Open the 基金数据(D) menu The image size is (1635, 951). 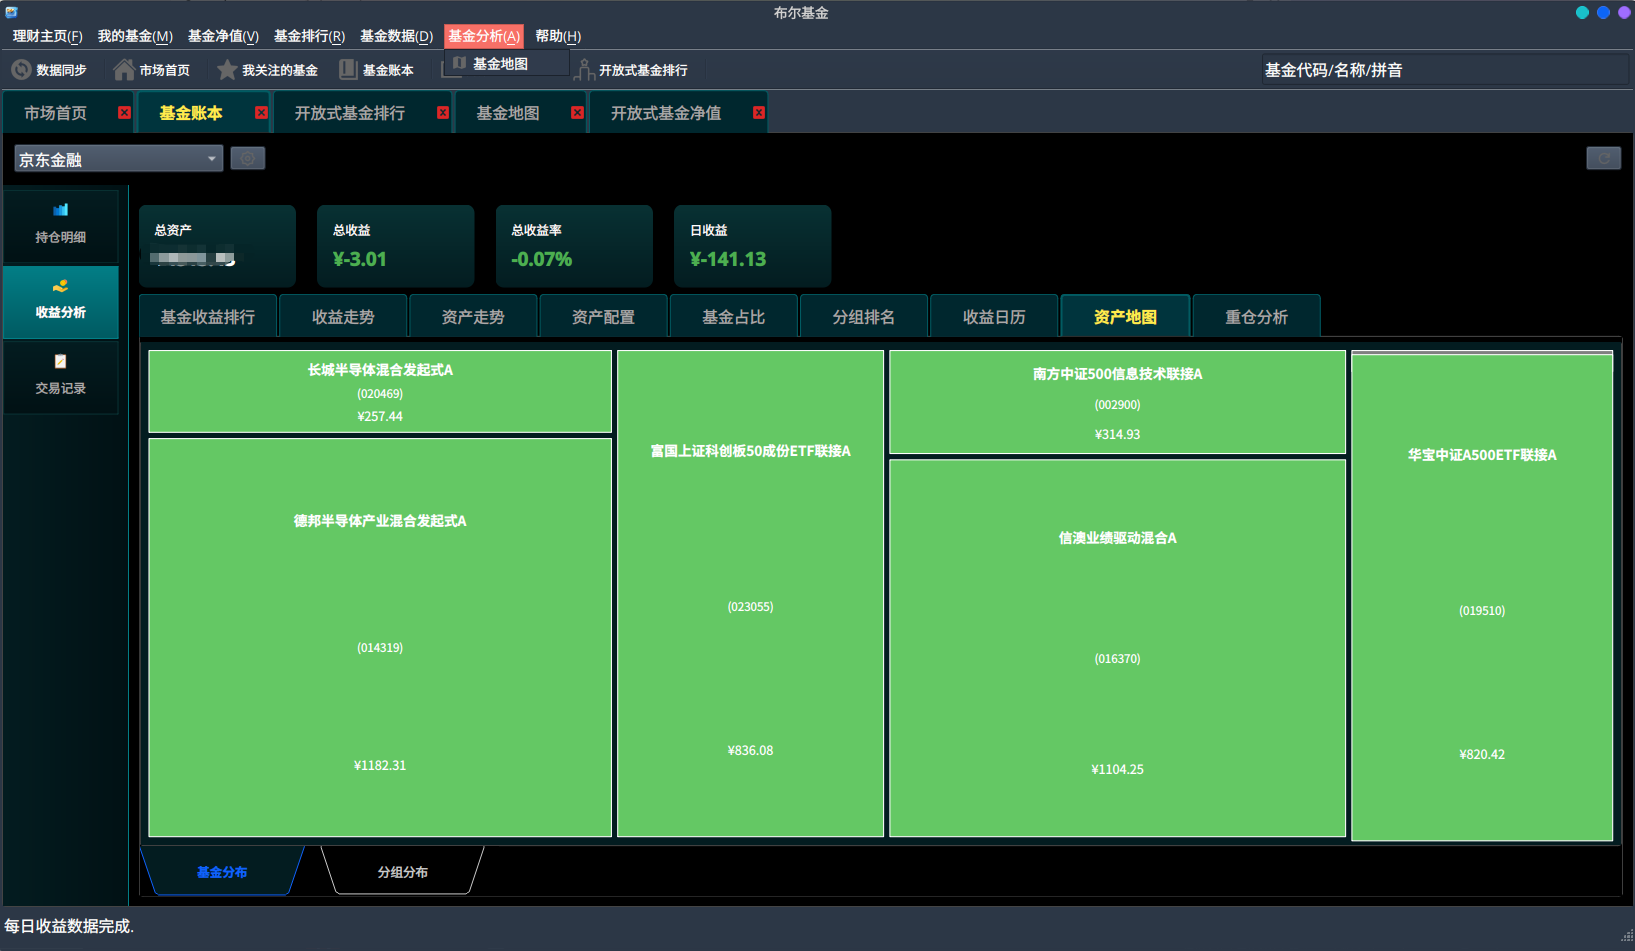click(396, 36)
